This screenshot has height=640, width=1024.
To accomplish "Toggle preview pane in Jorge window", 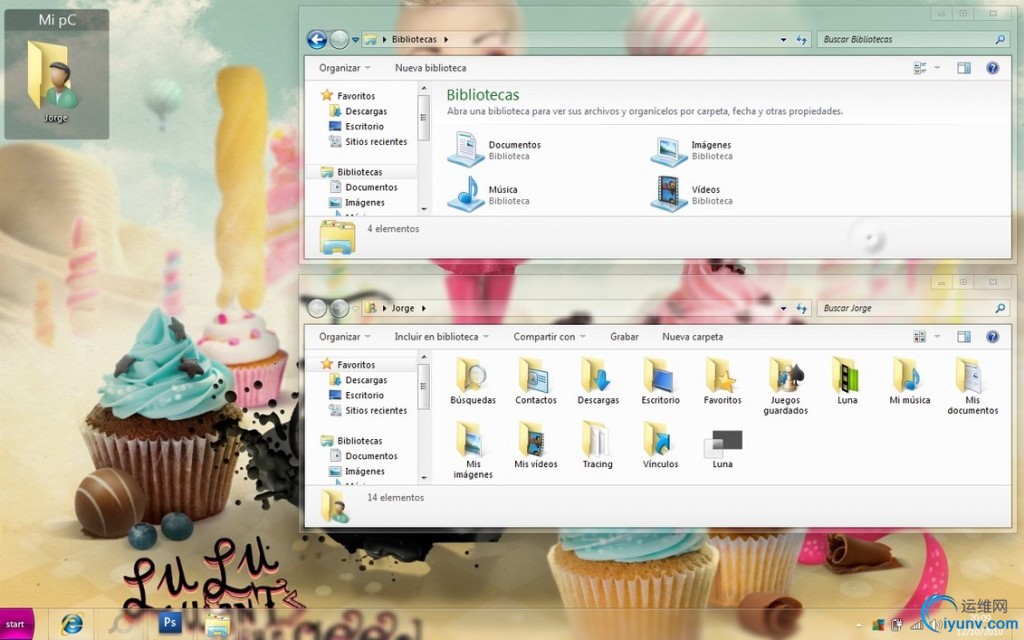I will click(x=964, y=337).
